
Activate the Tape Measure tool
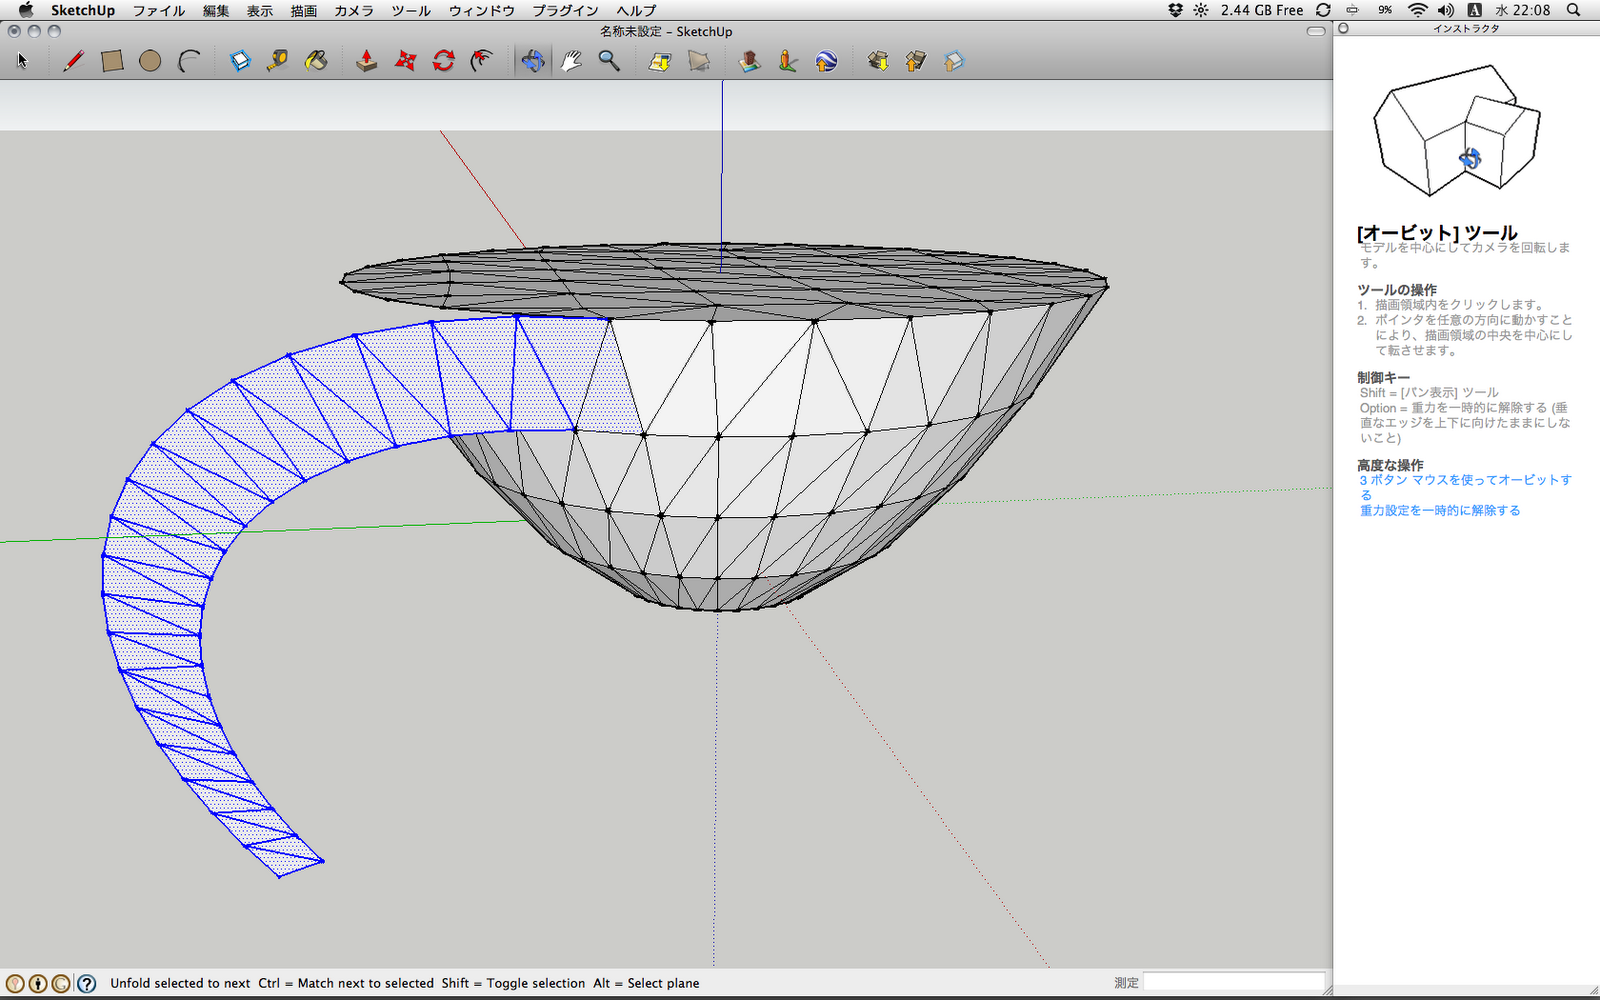(278, 61)
